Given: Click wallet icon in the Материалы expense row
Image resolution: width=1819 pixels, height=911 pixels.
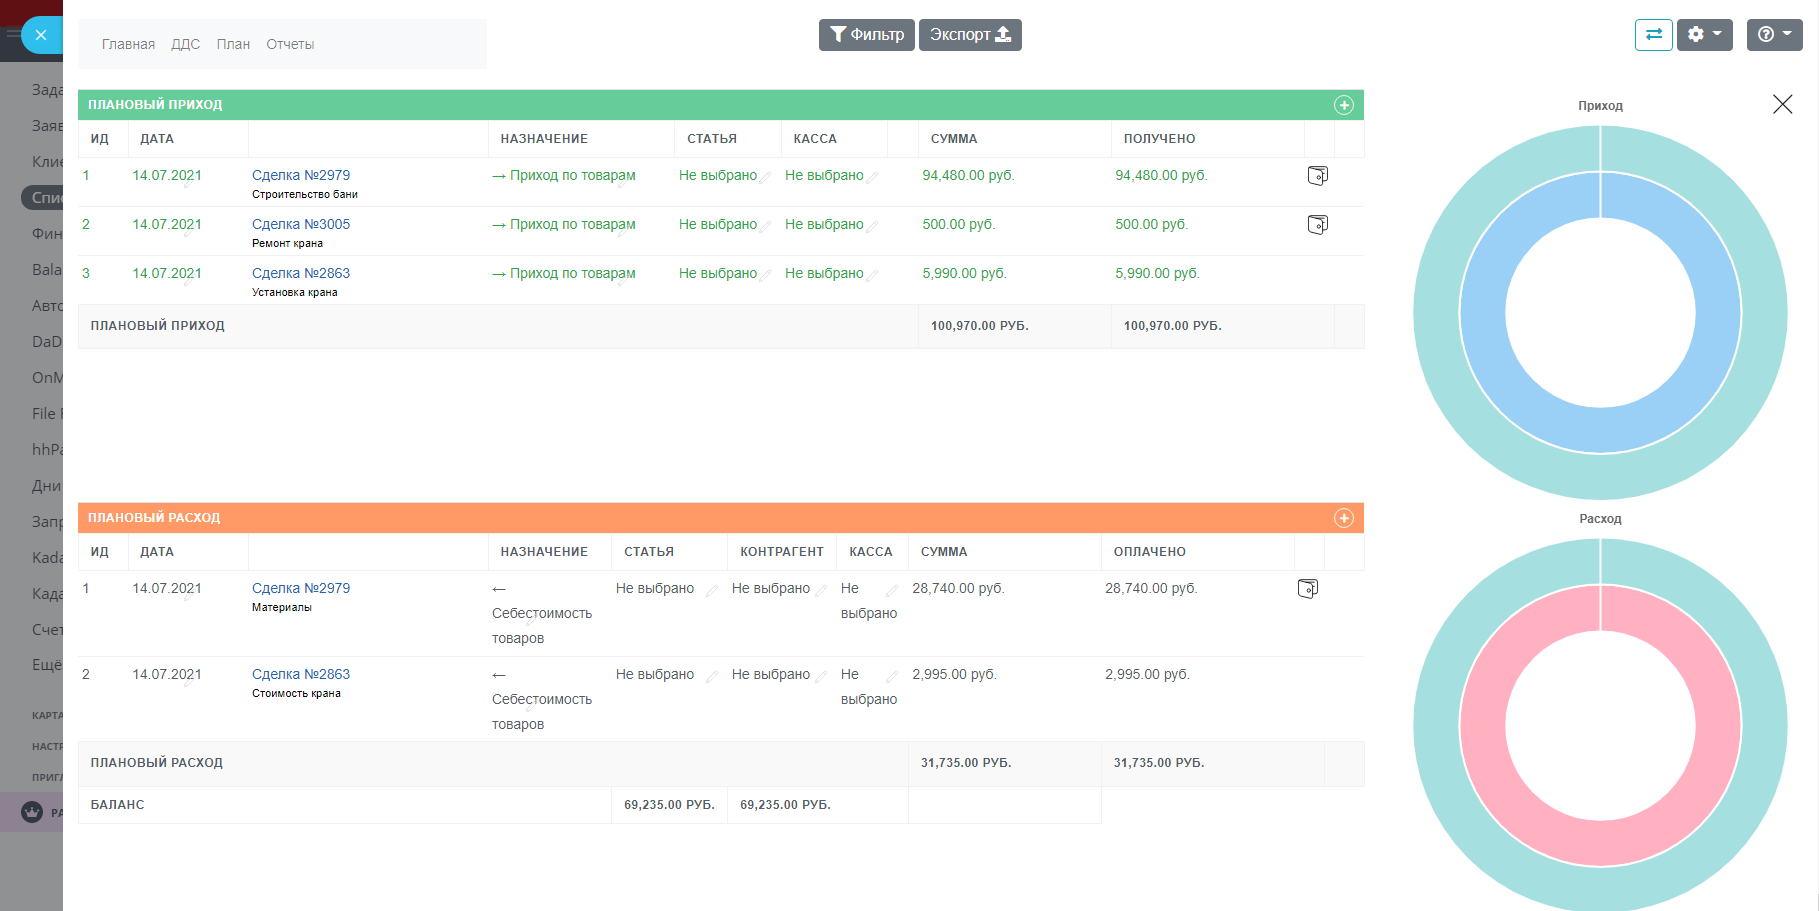Looking at the screenshot, I should 1307,589.
